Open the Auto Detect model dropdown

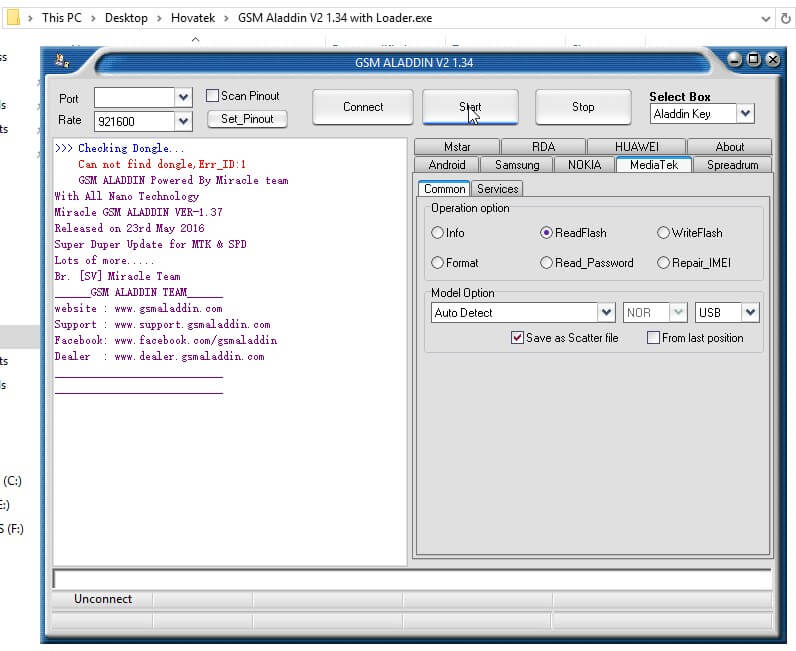point(606,312)
